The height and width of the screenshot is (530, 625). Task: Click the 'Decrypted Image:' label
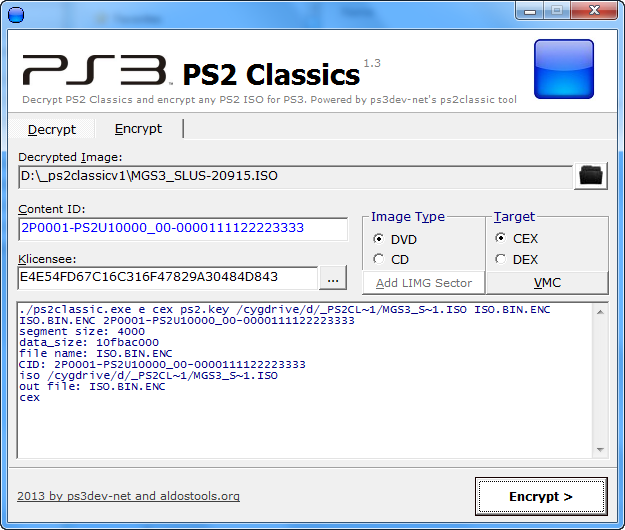(x=70, y=157)
